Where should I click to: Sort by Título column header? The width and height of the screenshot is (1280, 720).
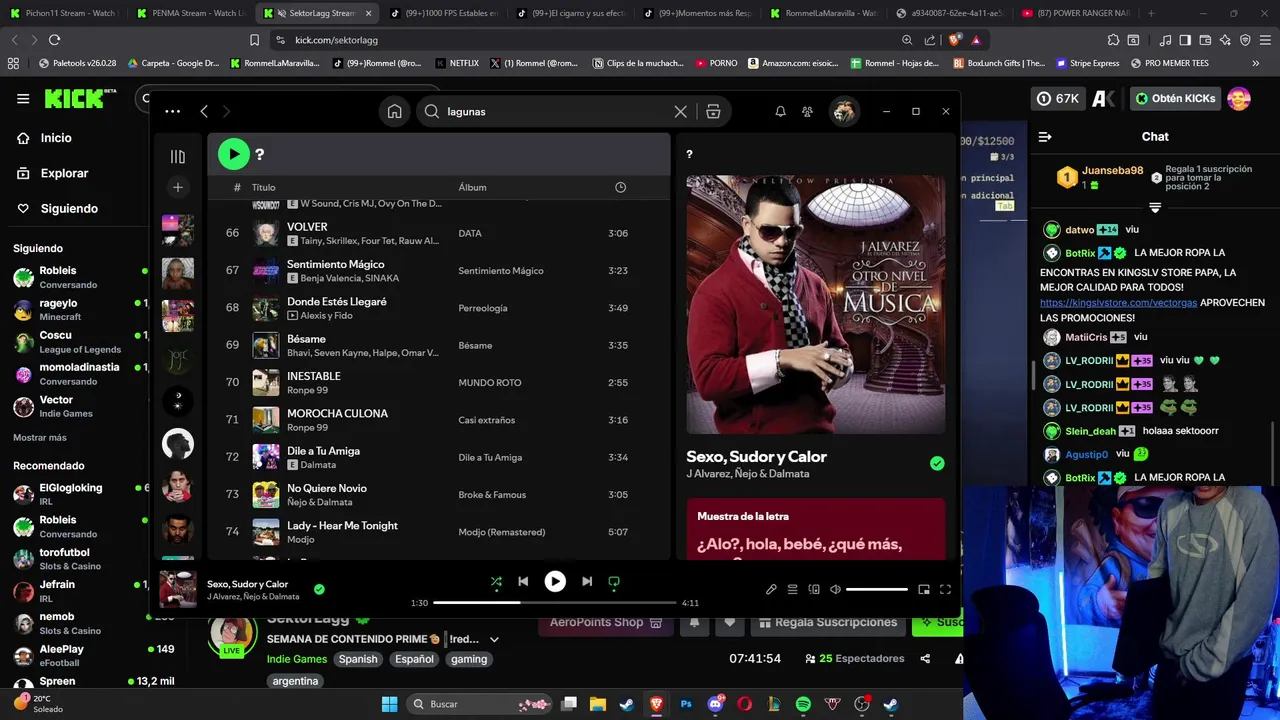(x=263, y=187)
